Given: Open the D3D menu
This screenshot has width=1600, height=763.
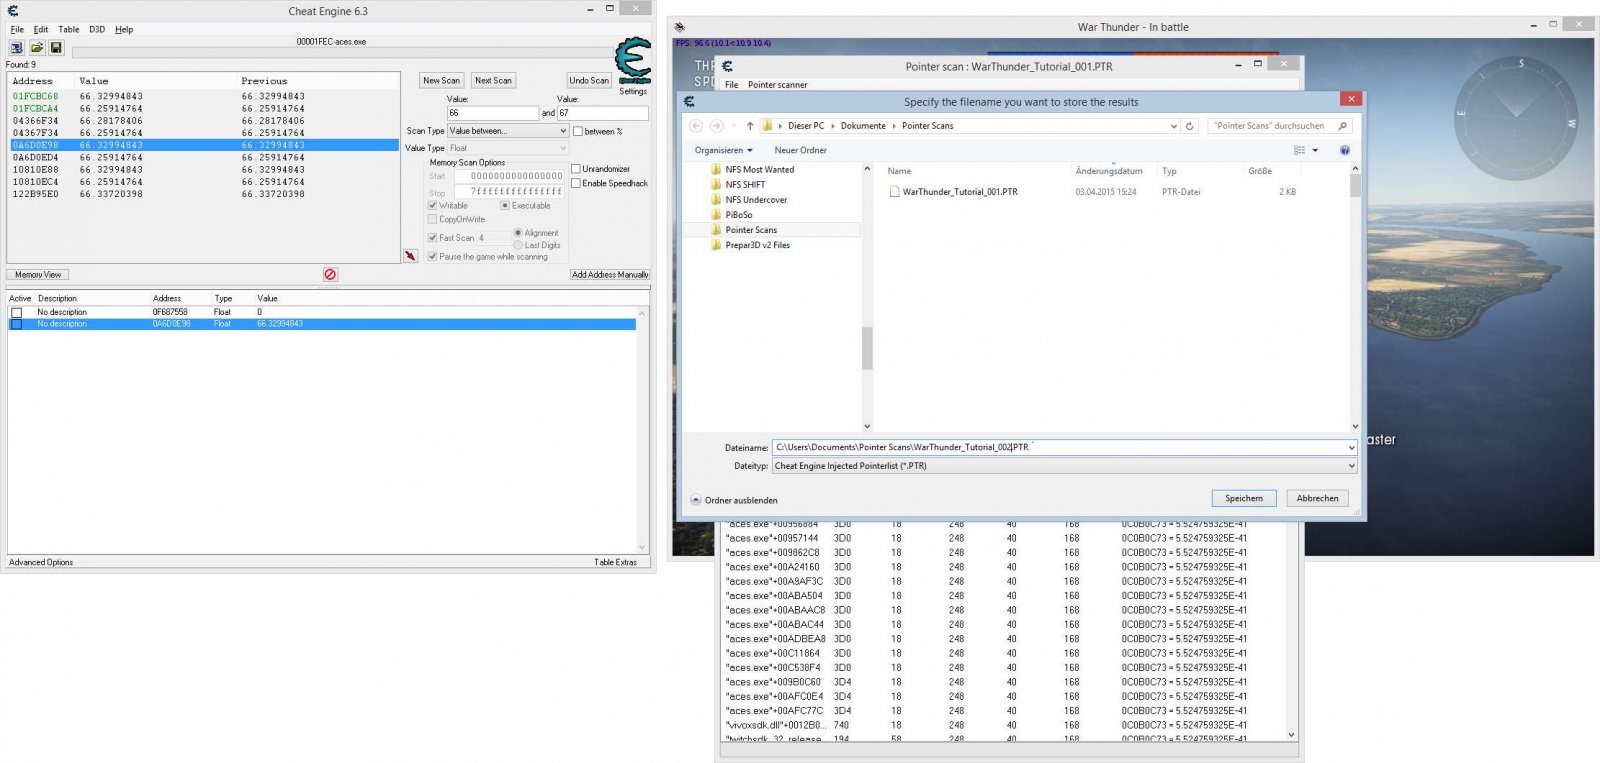Looking at the screenshot, I should pyautogui.click(x=97, y=30).
